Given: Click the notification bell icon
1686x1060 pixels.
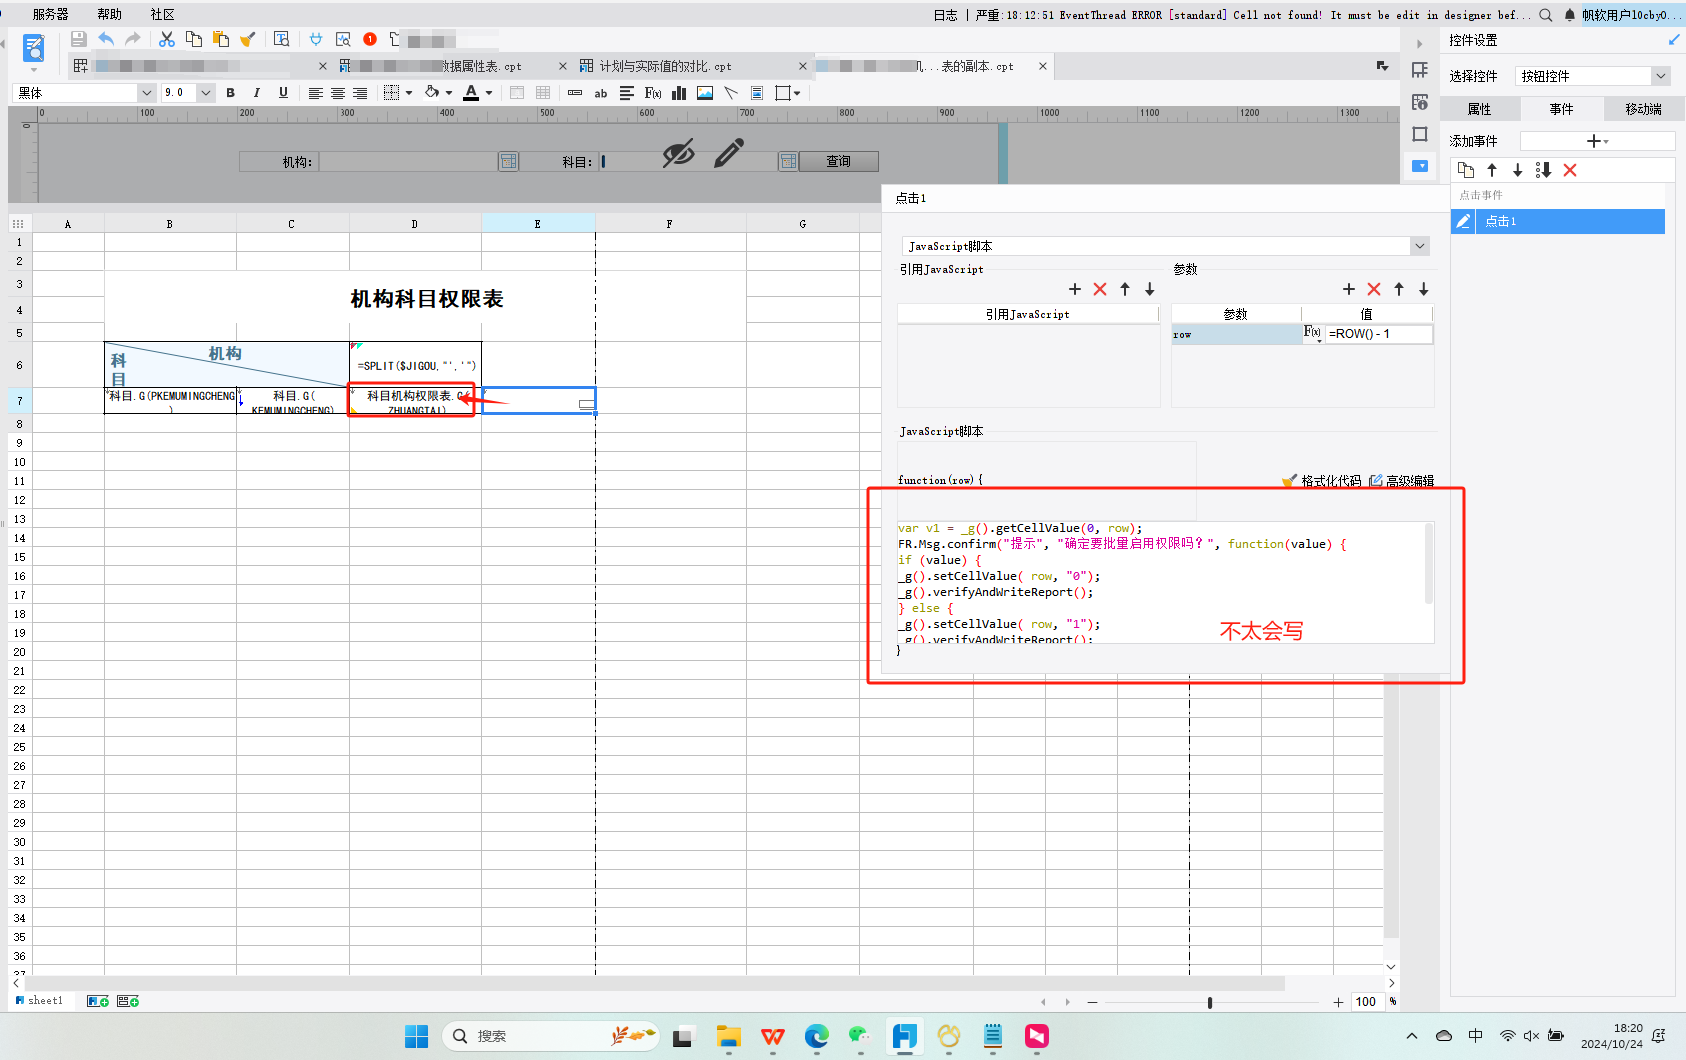Looking at the screenshot, I should (x=1570, y=15).
